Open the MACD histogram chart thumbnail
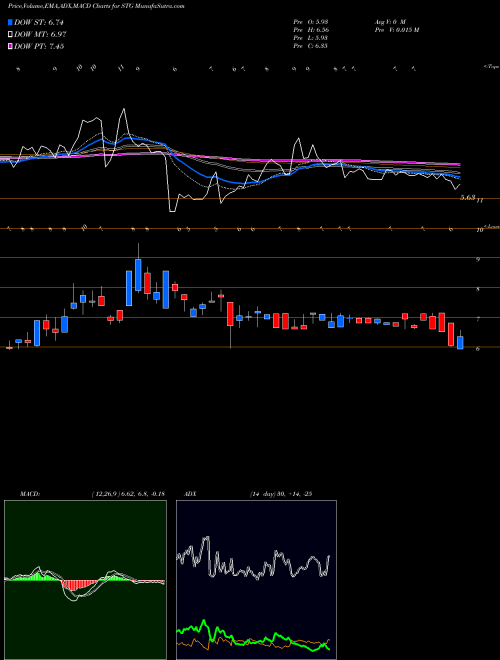The width and height of the screenshot is (500, 660). click(x=85, y=580)
